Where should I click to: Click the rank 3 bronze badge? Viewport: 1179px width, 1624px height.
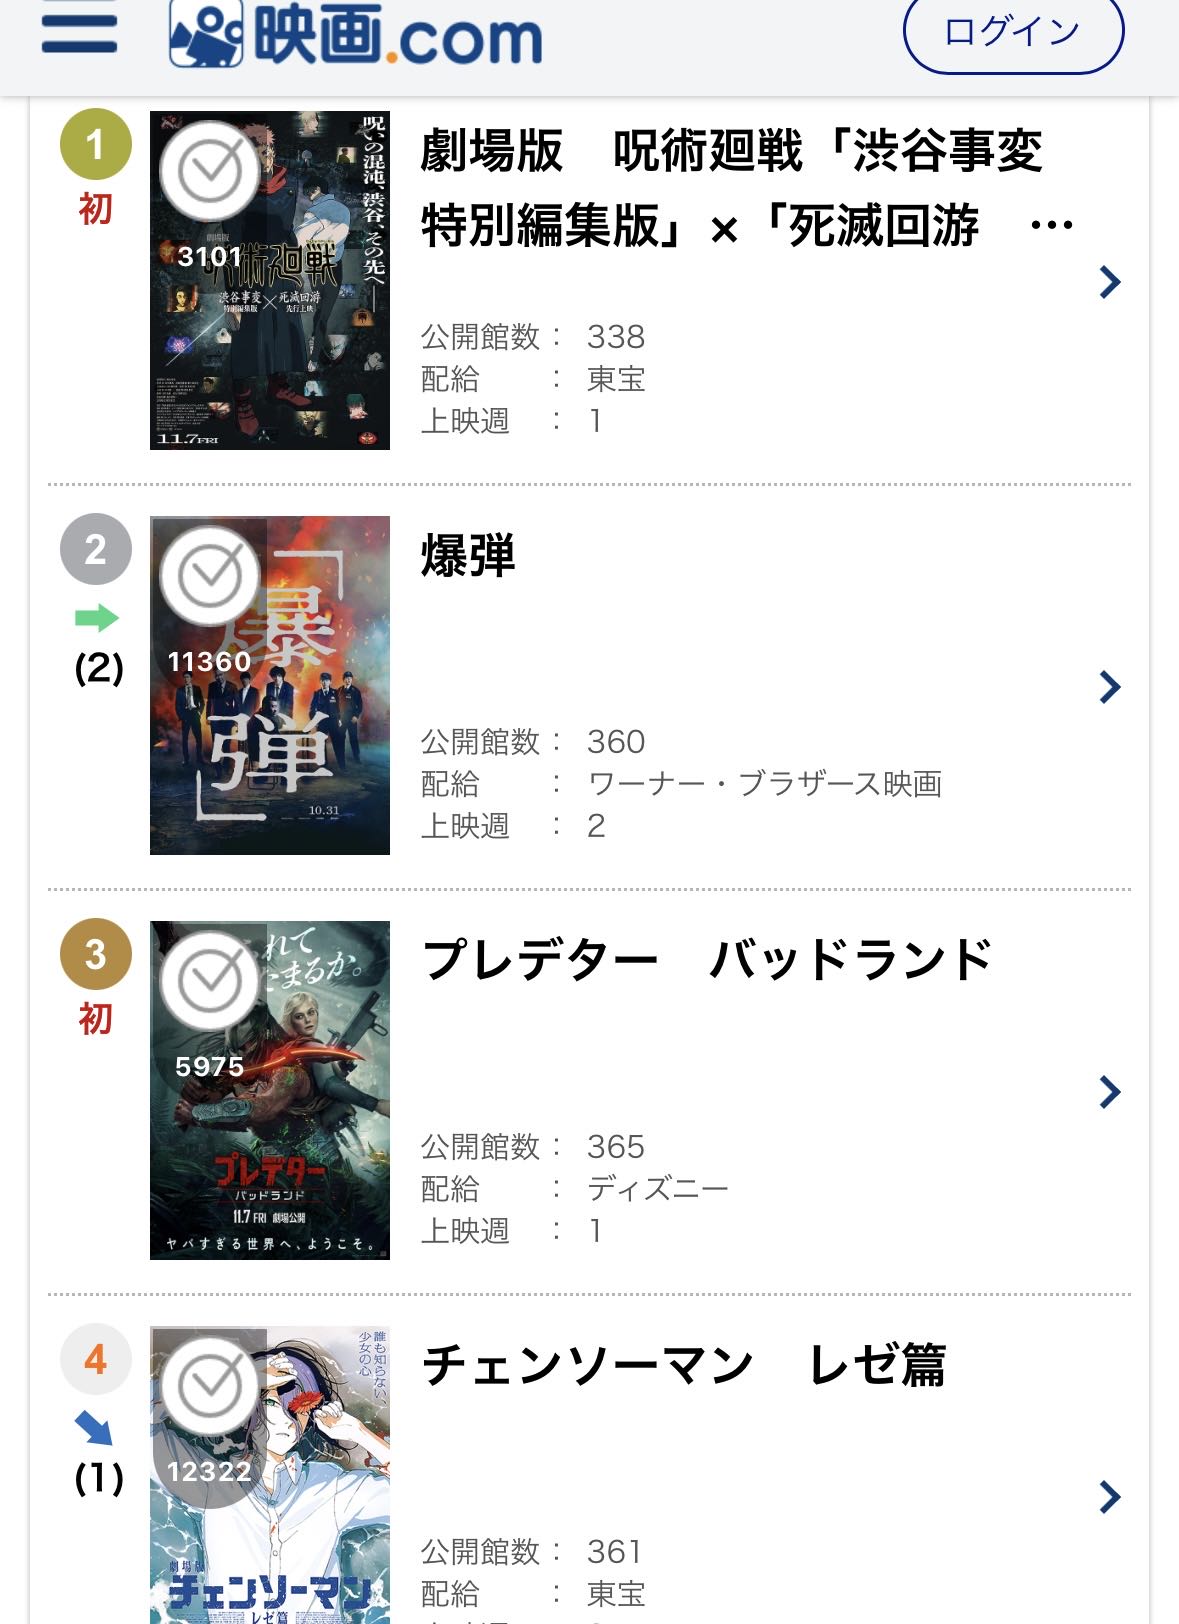[96, 954]
